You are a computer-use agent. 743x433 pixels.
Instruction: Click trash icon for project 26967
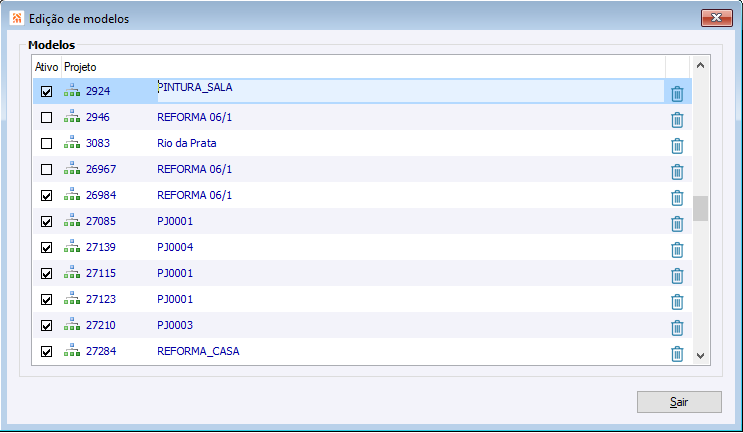tap(677, 172)
